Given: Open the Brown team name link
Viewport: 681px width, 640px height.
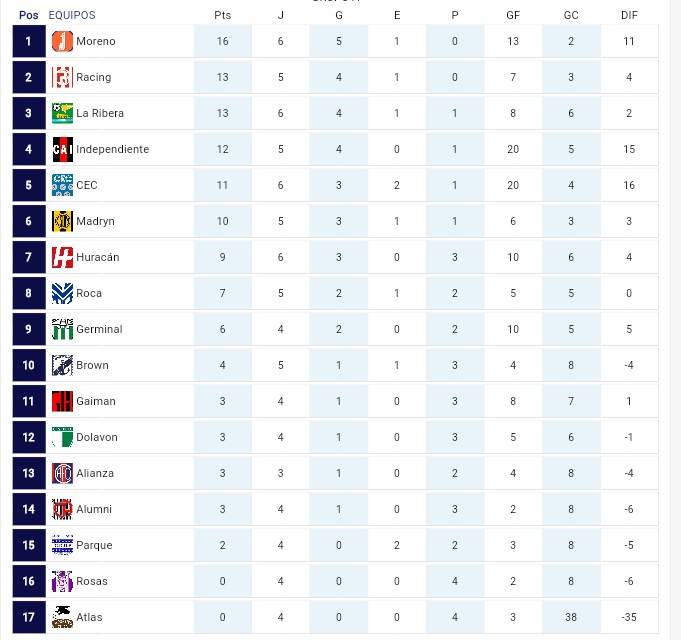Looking at the screenshot, I should click(92, 365).
